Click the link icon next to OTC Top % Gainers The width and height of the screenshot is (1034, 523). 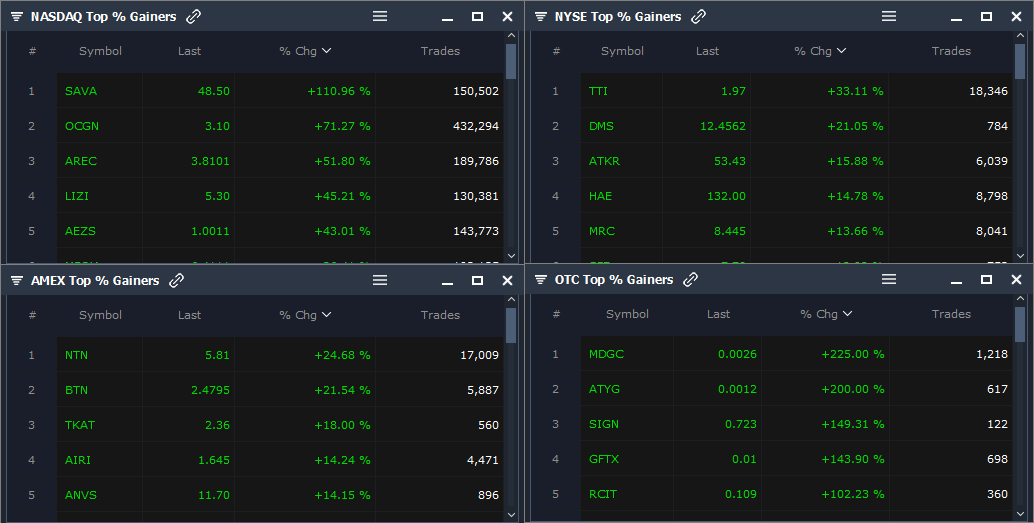[690, 280]
